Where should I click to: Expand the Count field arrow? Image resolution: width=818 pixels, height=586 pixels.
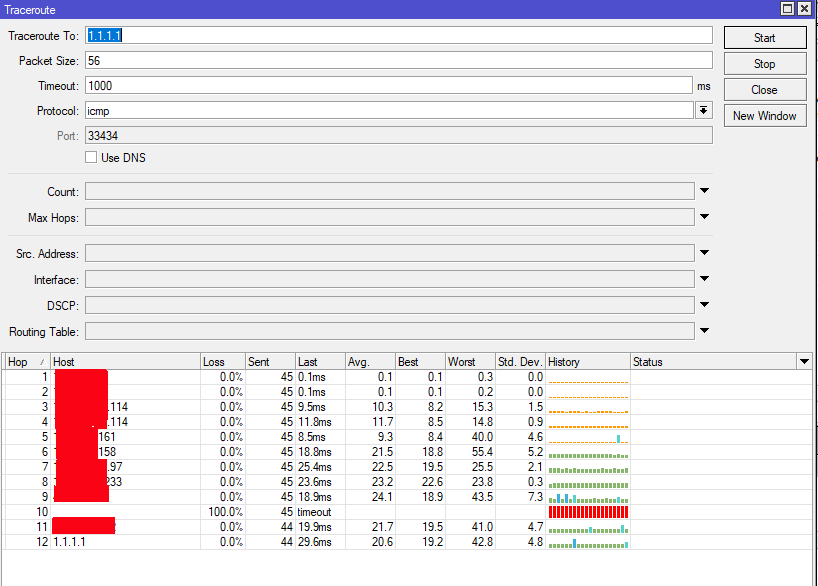pos(704,190)
